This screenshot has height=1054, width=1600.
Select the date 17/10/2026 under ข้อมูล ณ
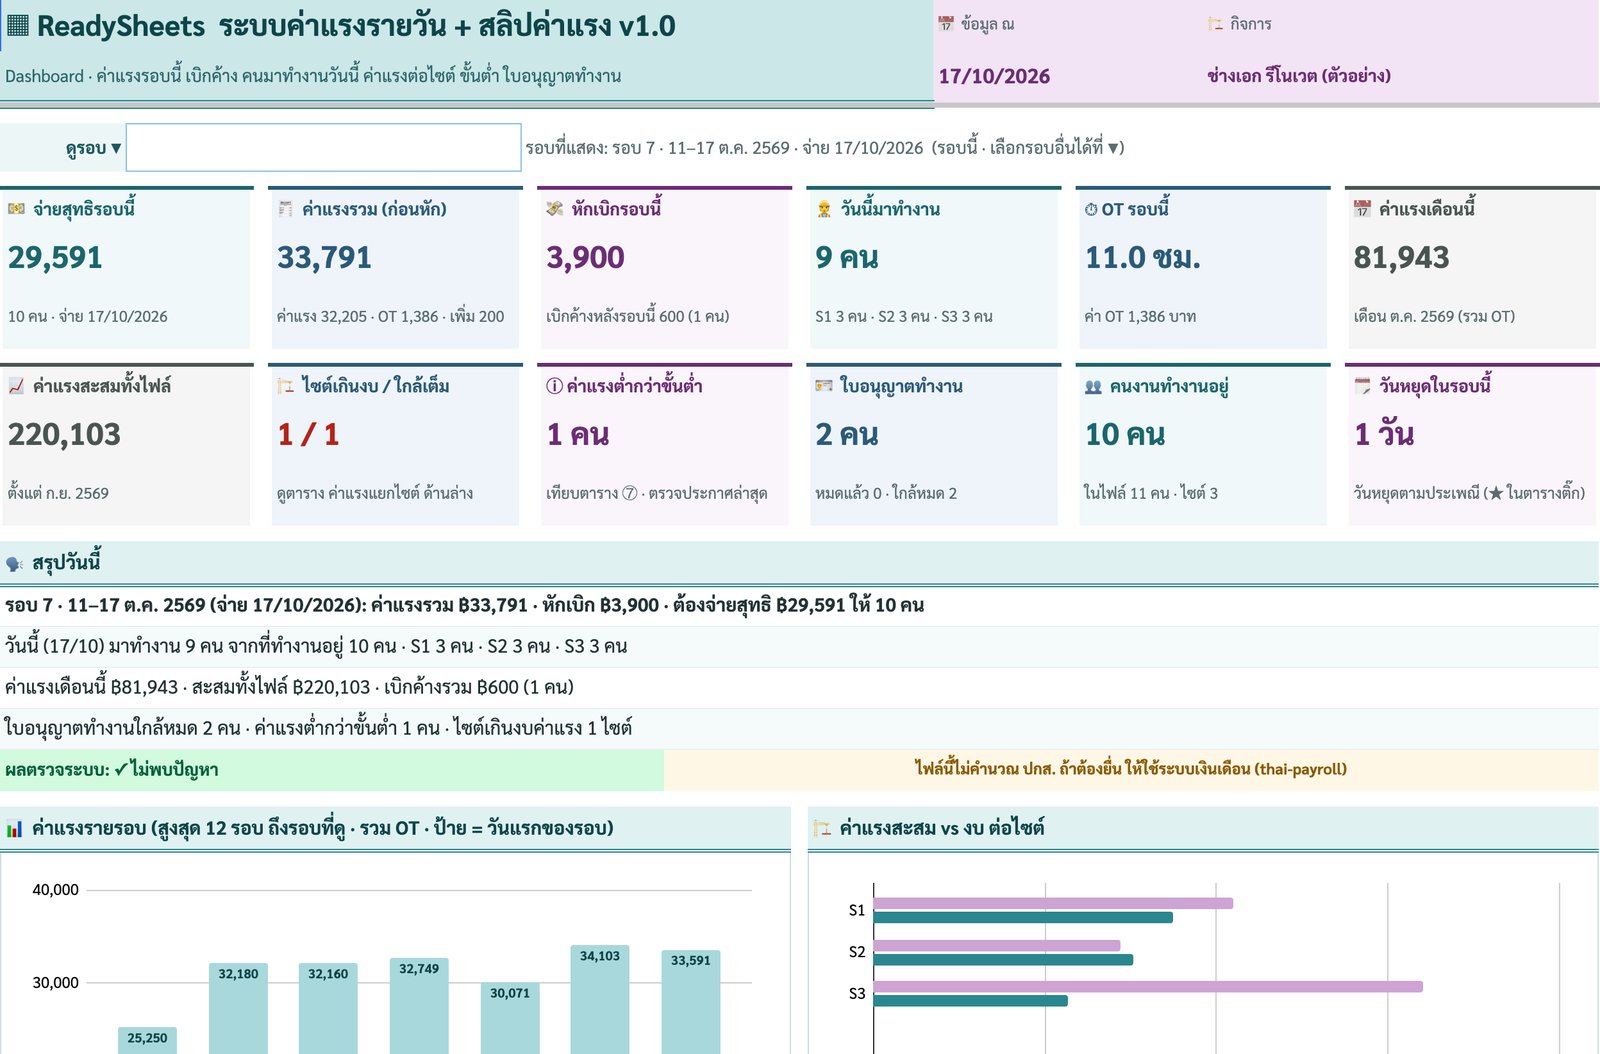[994, 76]
